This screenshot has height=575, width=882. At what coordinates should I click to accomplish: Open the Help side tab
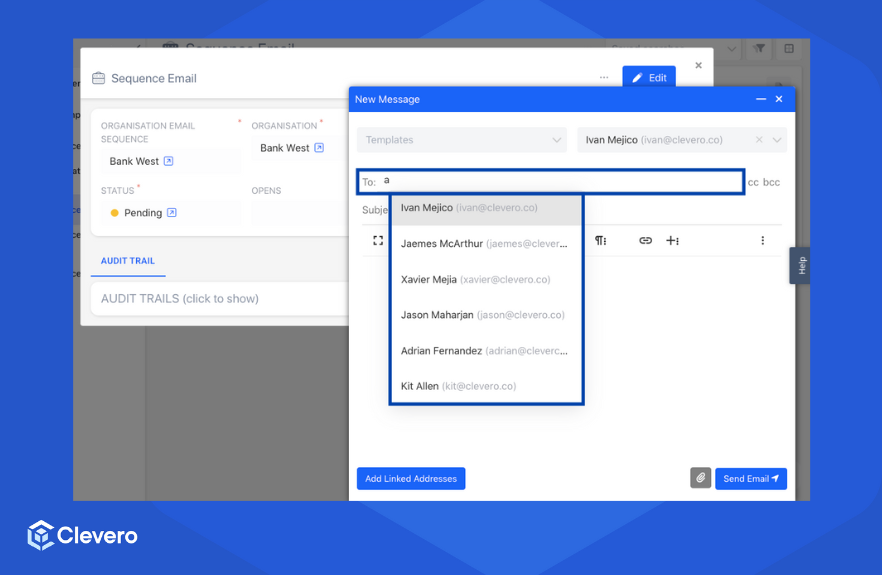(801, 266)
